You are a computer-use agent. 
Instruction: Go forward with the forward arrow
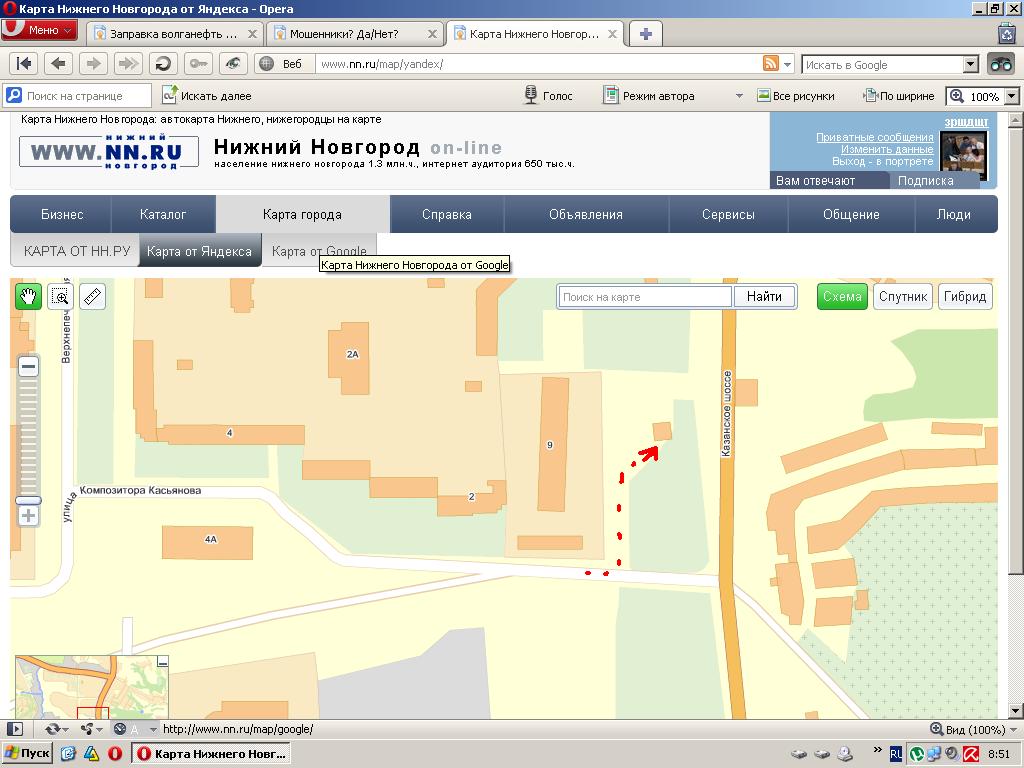93,63
